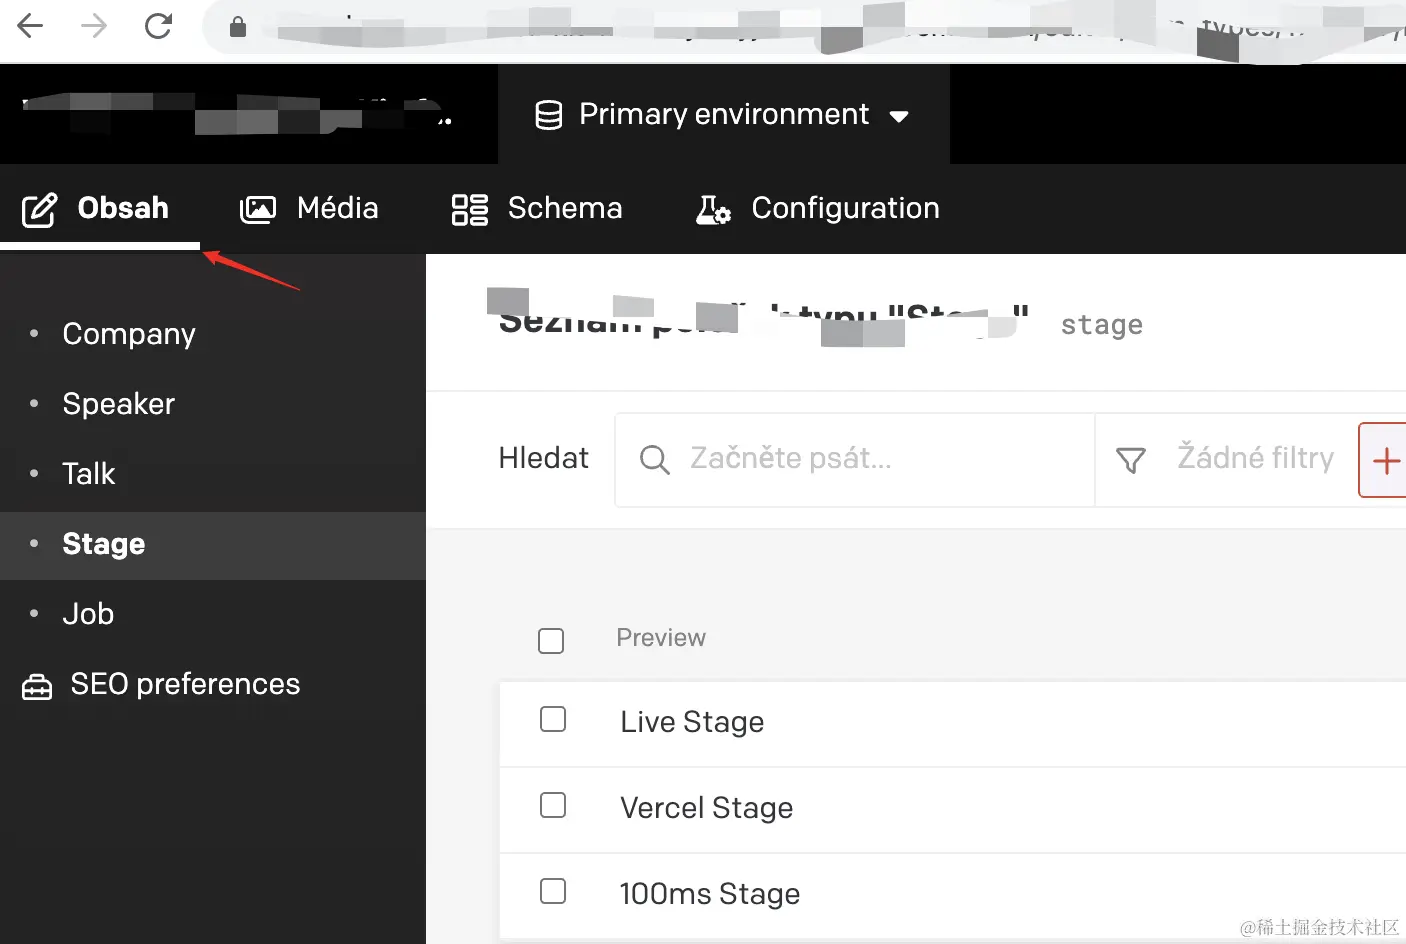Click the browser back arrow
Screen dimensions: 1406x944
click(x=30, y=26)
